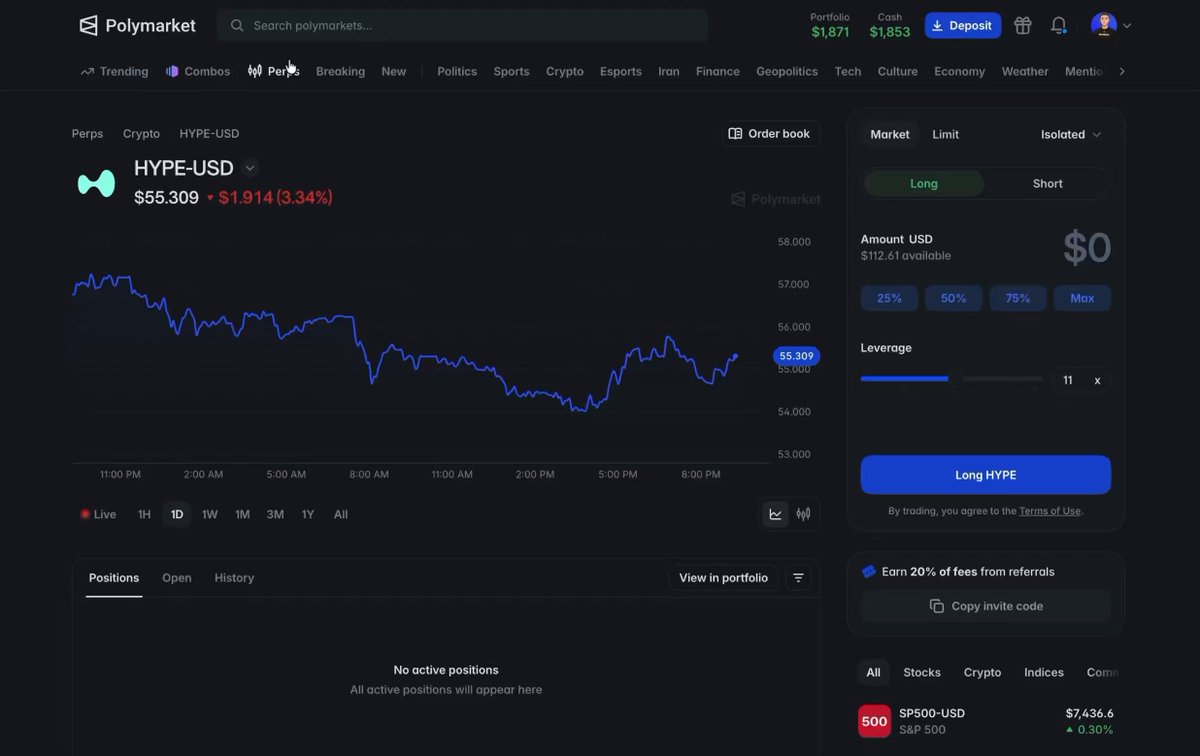
Task: Choose the Short side
Action: coord(1048,183)
